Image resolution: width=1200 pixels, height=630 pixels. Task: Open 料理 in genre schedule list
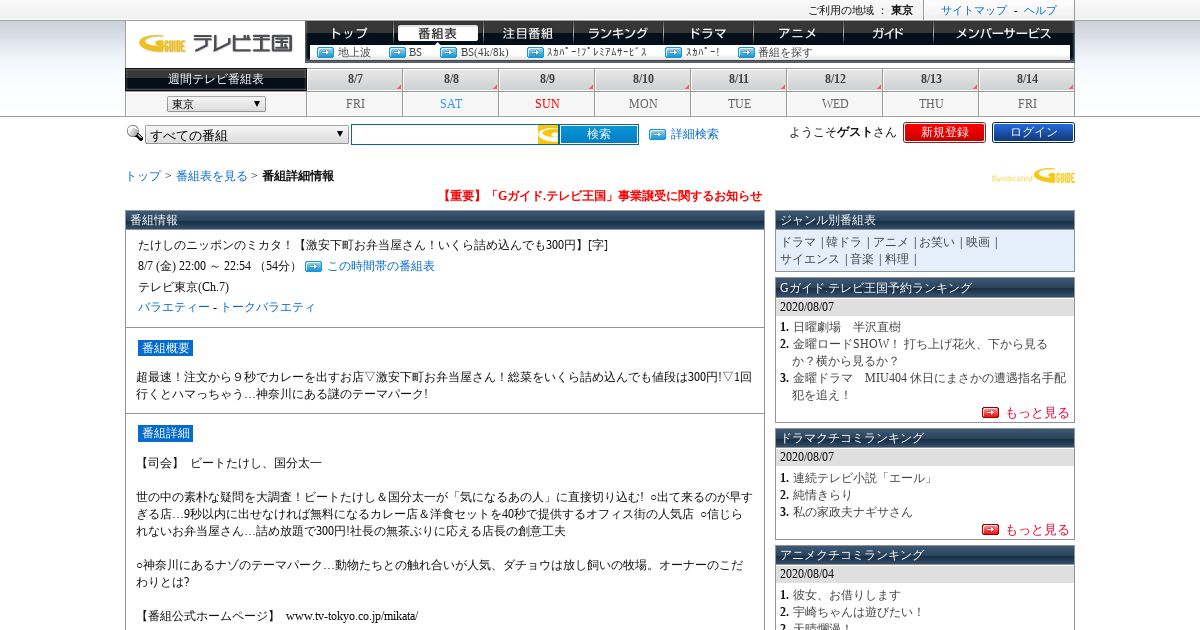coord(897,259)
